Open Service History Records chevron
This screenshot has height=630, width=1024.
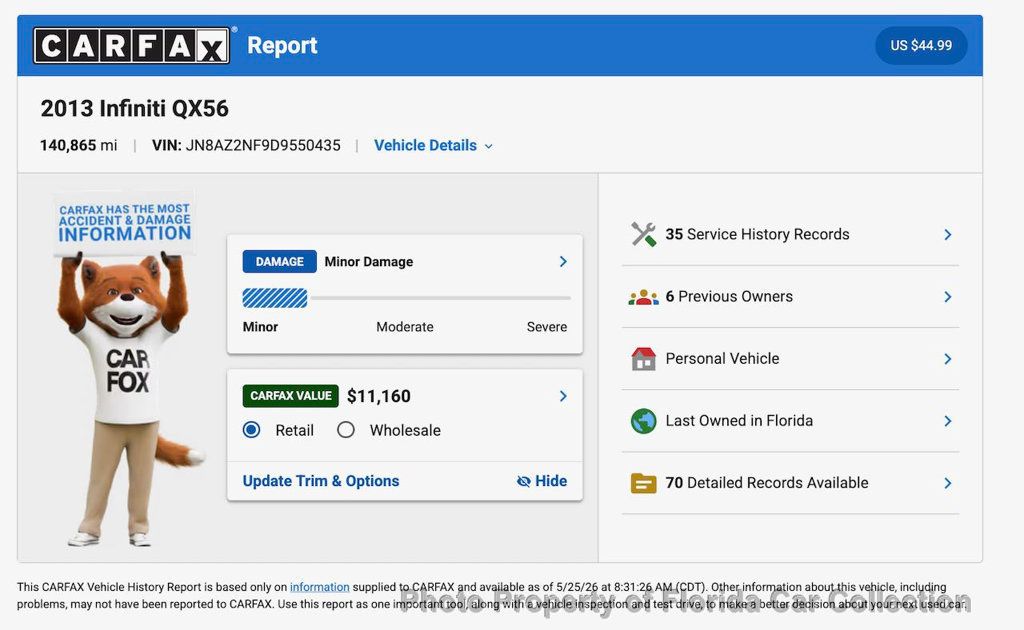[948, 234]
